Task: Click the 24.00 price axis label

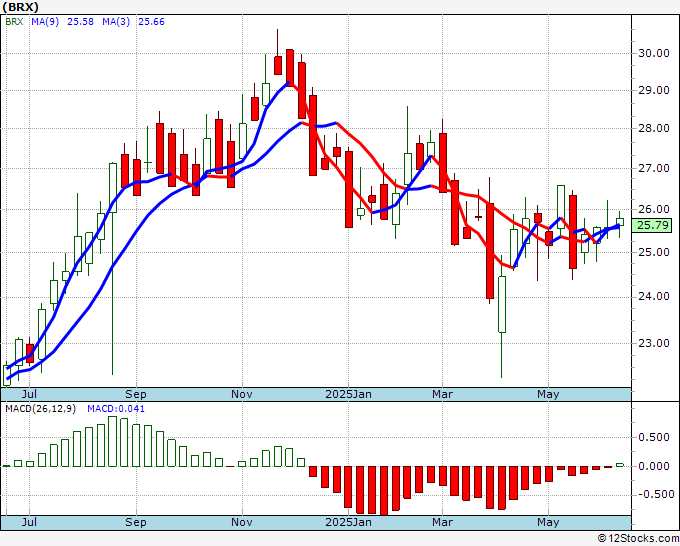Action: pyautogui.click(x=654, y=297)
